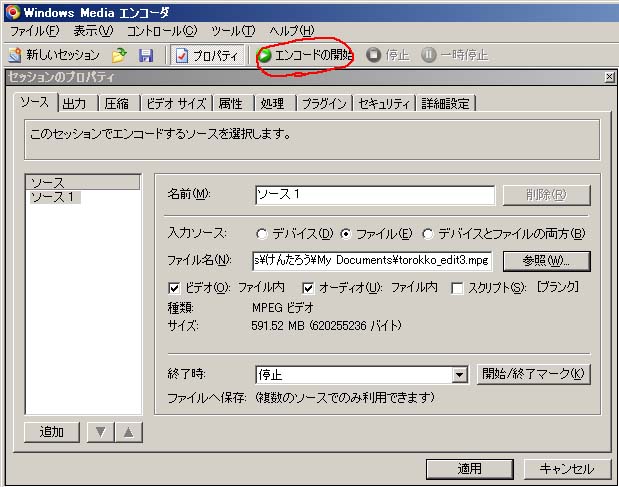Switch to the 属性 tab
Image resolution: width=619 pixels, height=487 pixels.
pyautogui.click(x=233, y=104)
